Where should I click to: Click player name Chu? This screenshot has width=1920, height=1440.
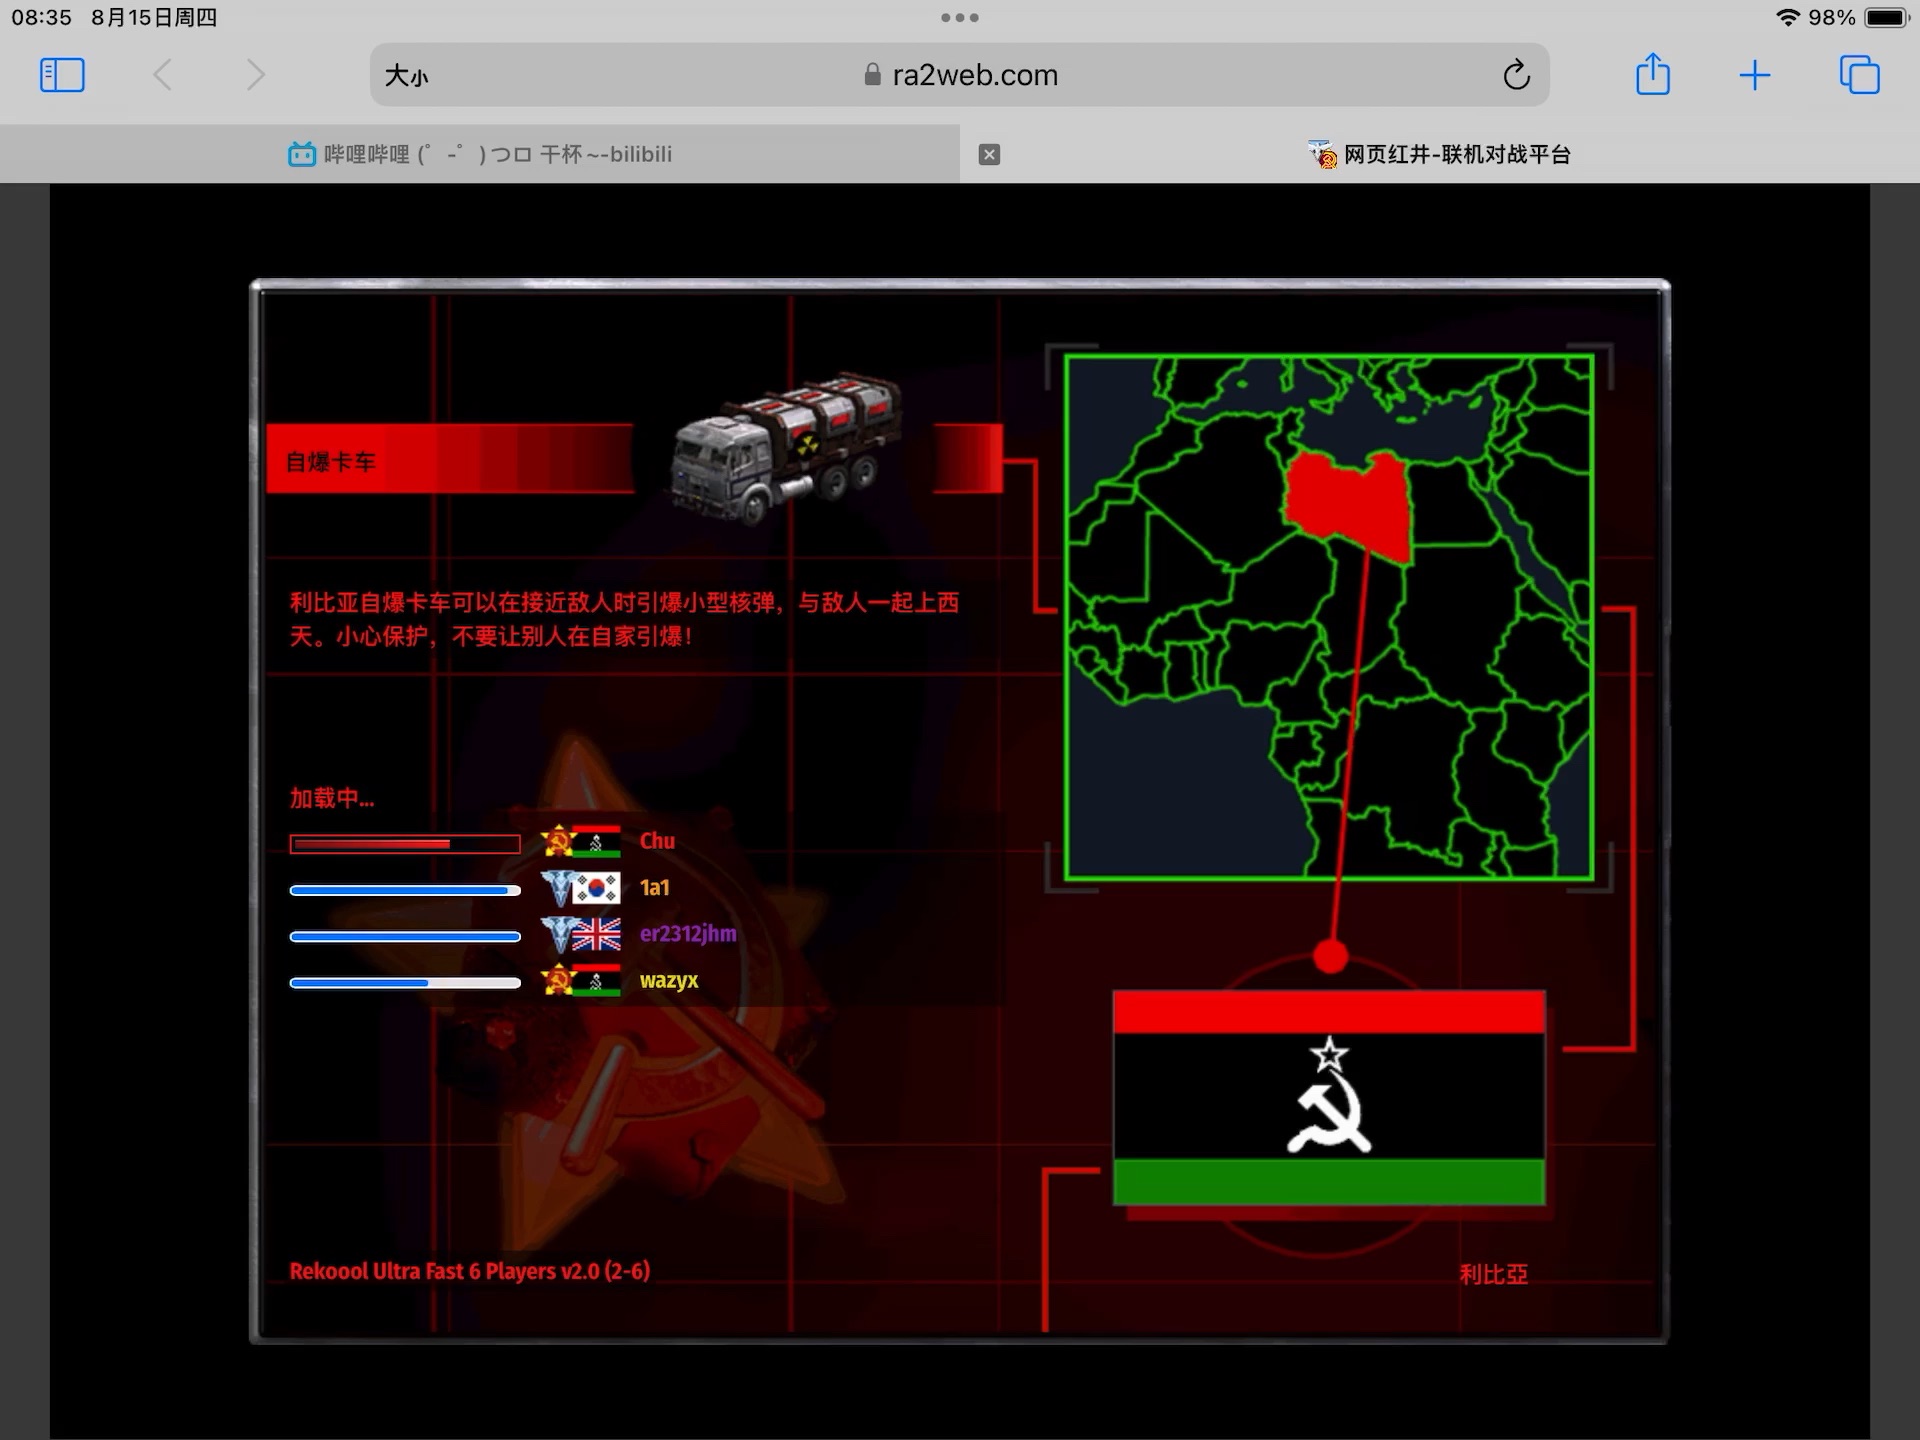pyautogui.click(x=657, y=841)
